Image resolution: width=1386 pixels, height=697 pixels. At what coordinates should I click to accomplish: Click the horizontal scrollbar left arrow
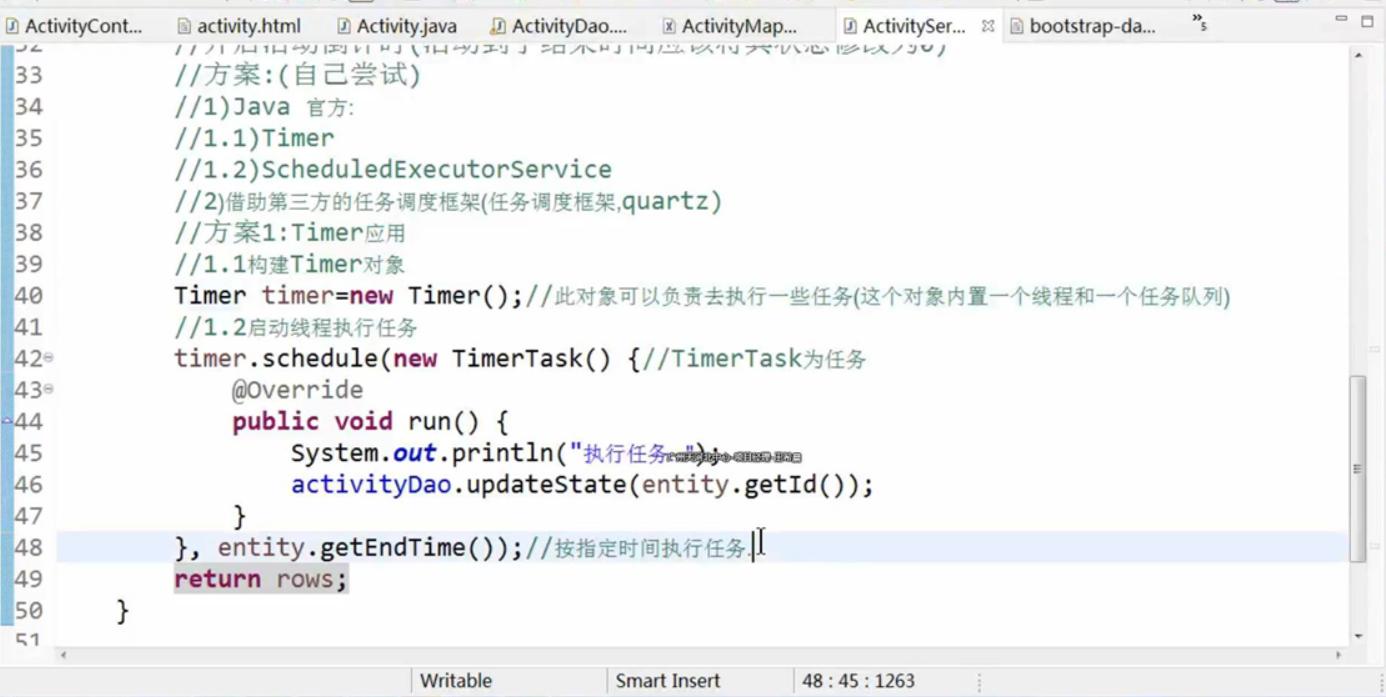64,655
